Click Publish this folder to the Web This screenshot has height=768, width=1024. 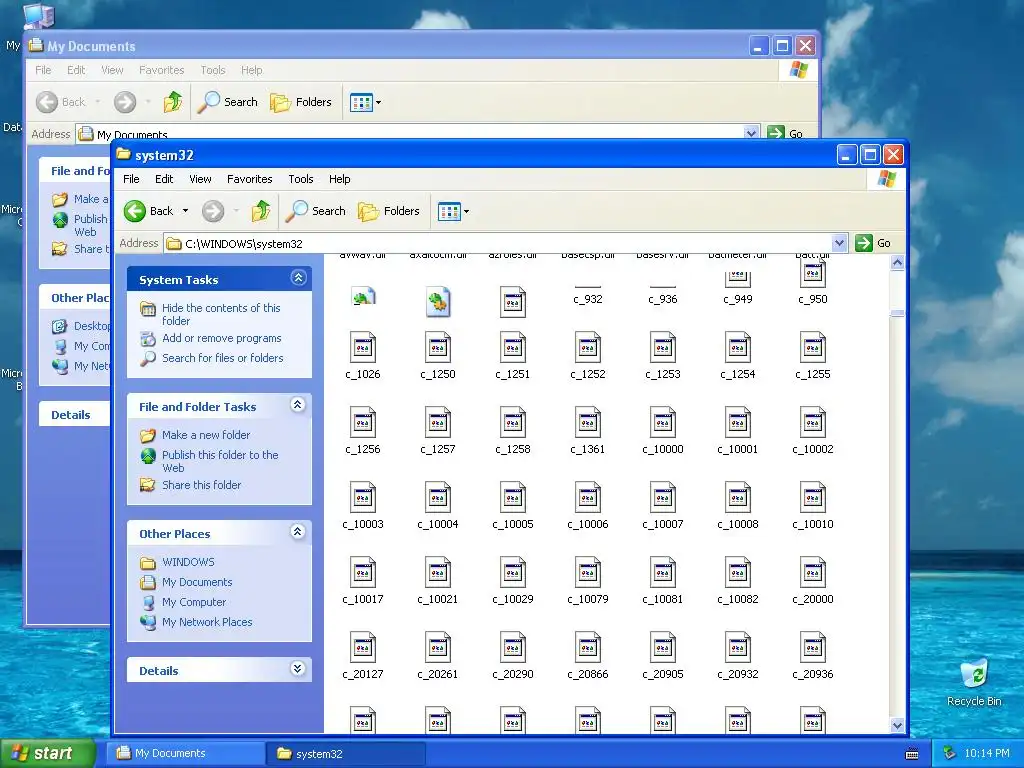(220, 461)
